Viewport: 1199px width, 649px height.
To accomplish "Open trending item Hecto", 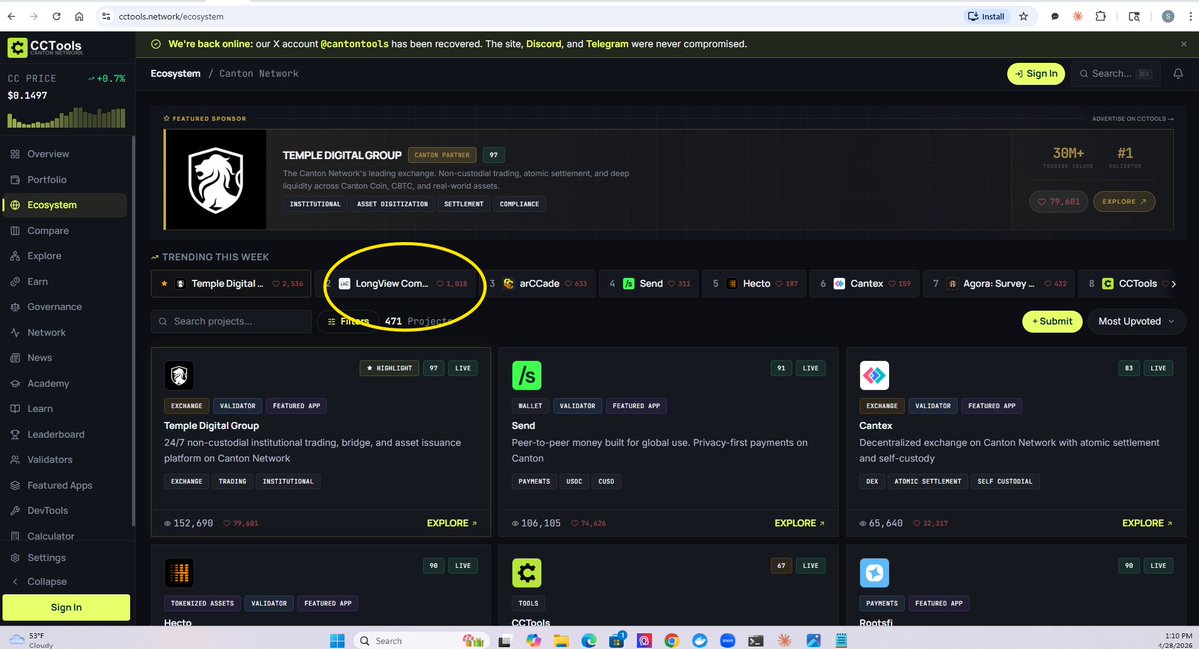I will [x=753, y=284].
